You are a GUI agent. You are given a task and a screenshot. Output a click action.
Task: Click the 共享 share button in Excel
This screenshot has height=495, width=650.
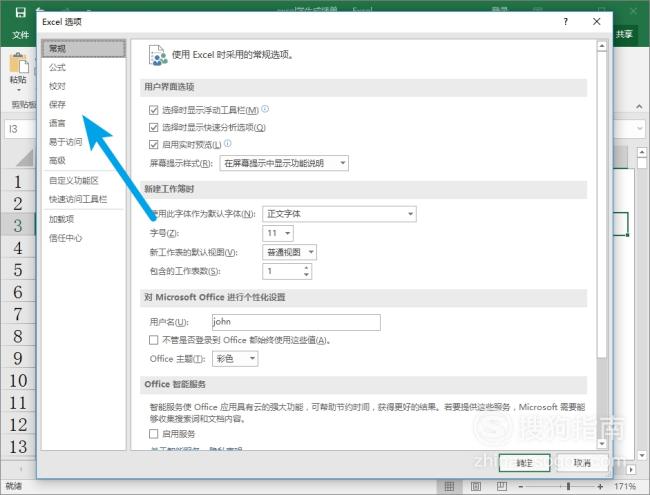[624, 34]
